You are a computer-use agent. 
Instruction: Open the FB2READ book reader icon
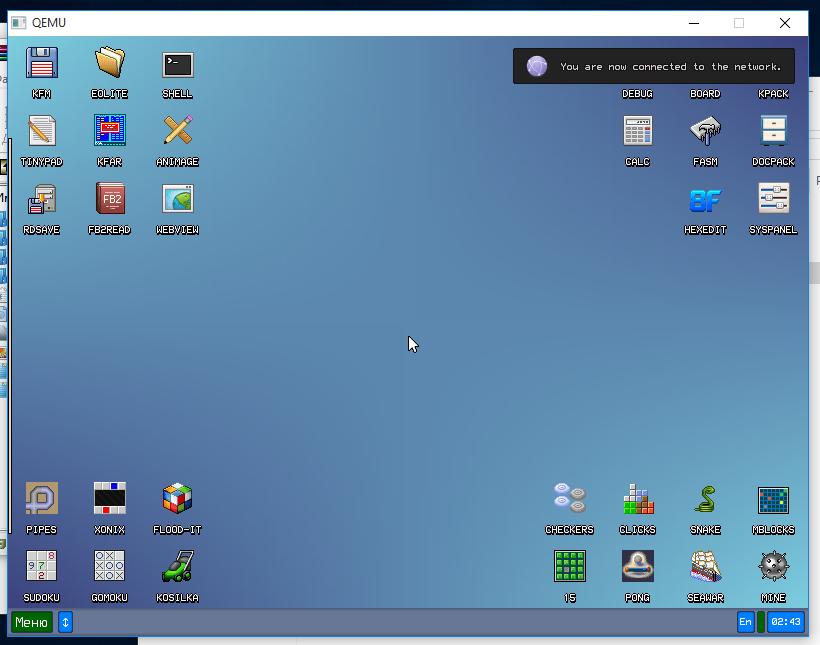coord(109,199)
